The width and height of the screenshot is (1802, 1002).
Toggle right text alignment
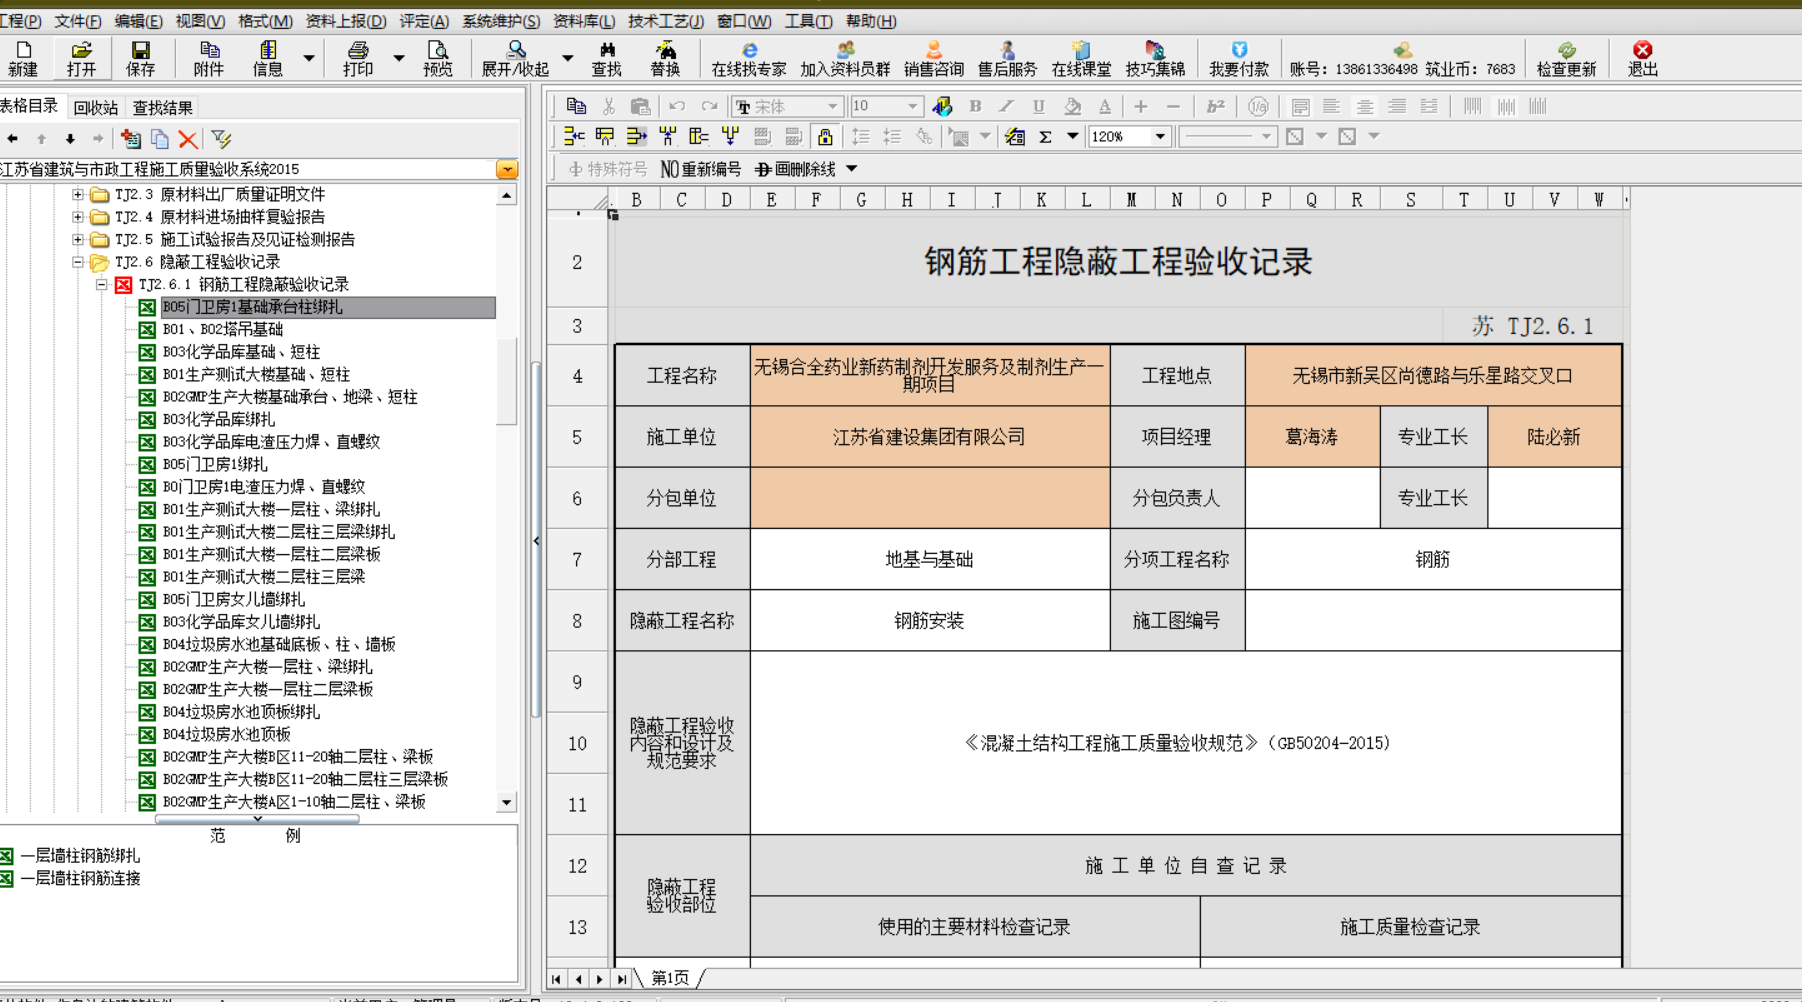click(1397, 106)
